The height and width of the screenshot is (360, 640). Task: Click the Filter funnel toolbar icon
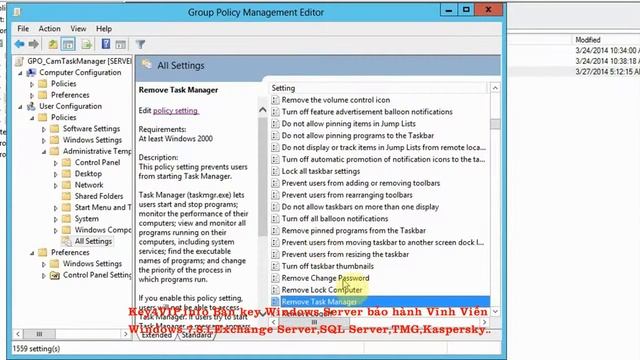[x=140, y=44]
